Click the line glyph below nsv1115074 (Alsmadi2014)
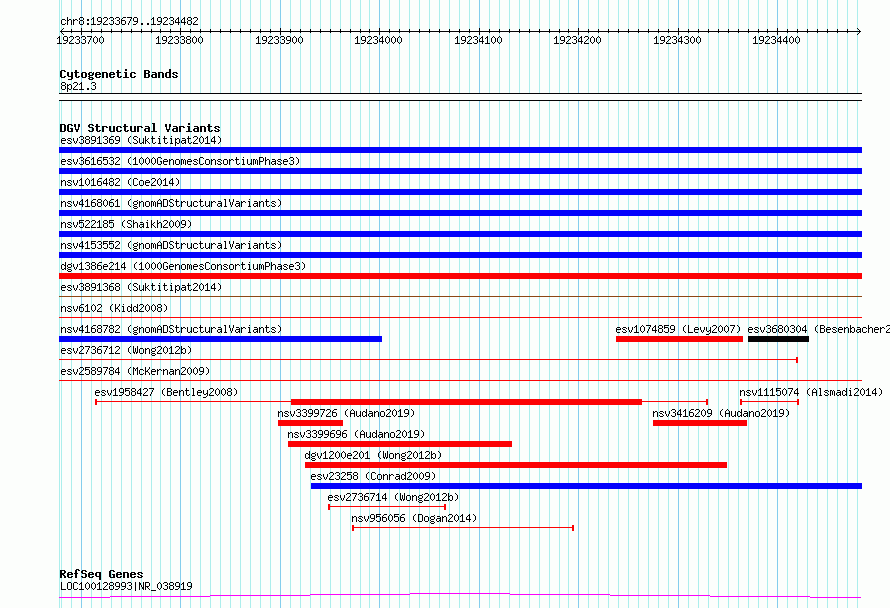Viewport: 890px width, 608px height. click(769, 402)
